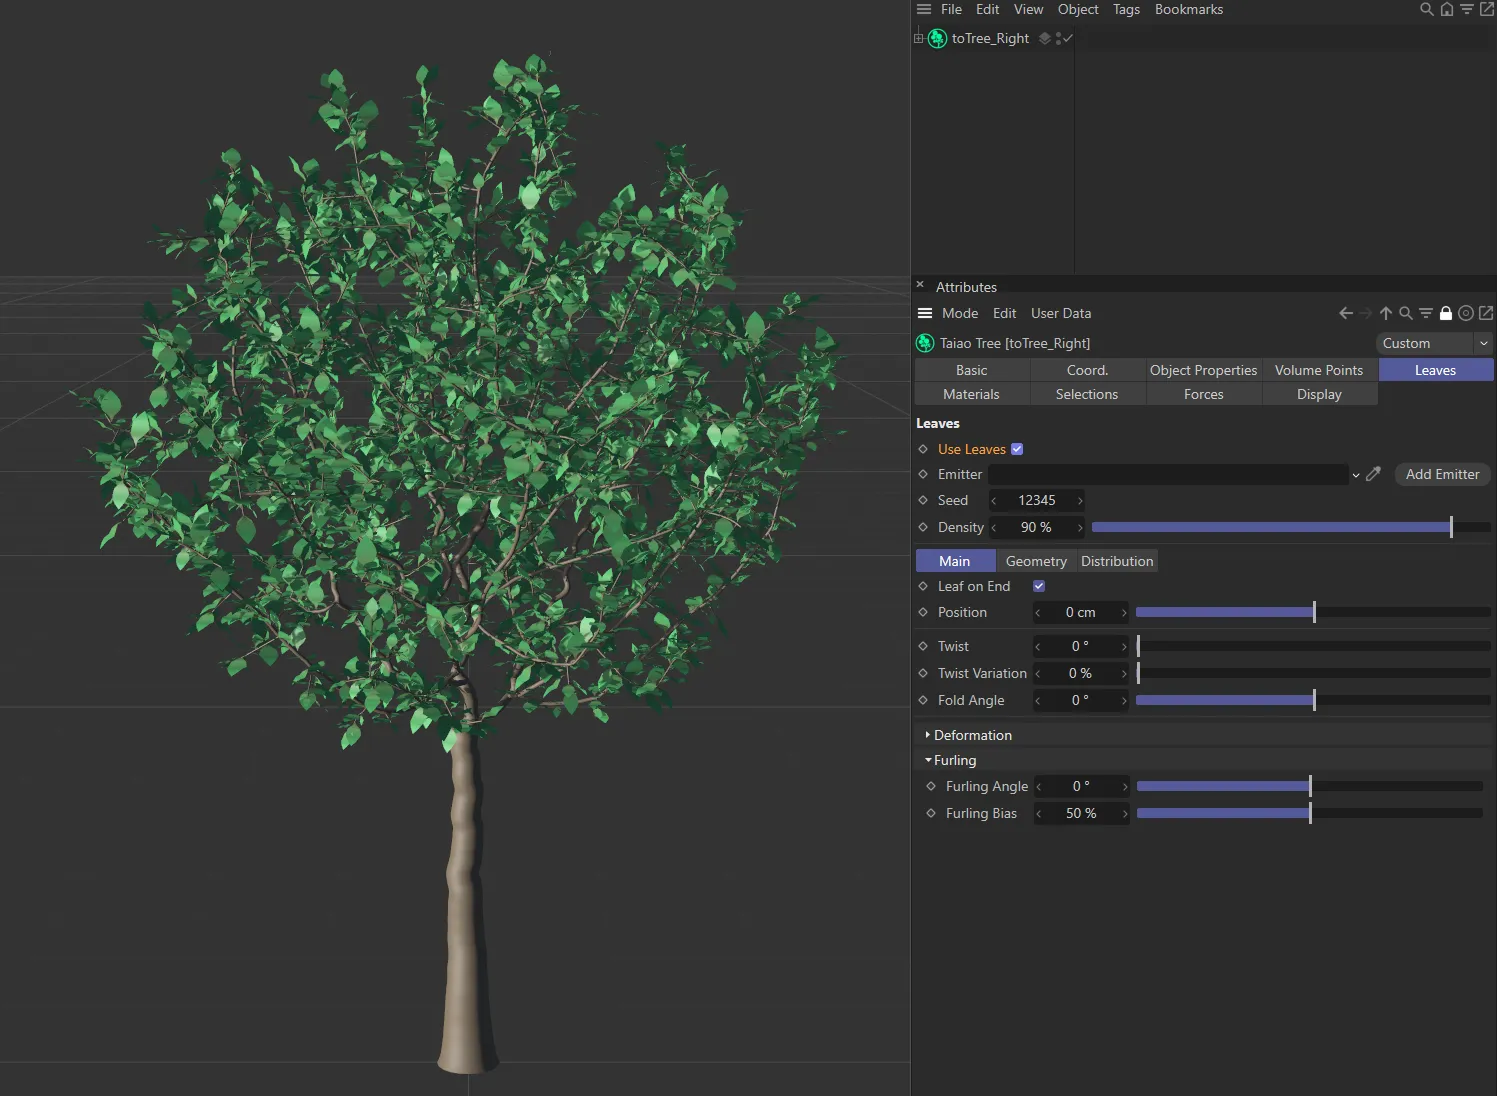Click the lock icon in Attributes panel
The image size is (1497, 1096).
coord(1445,313)
